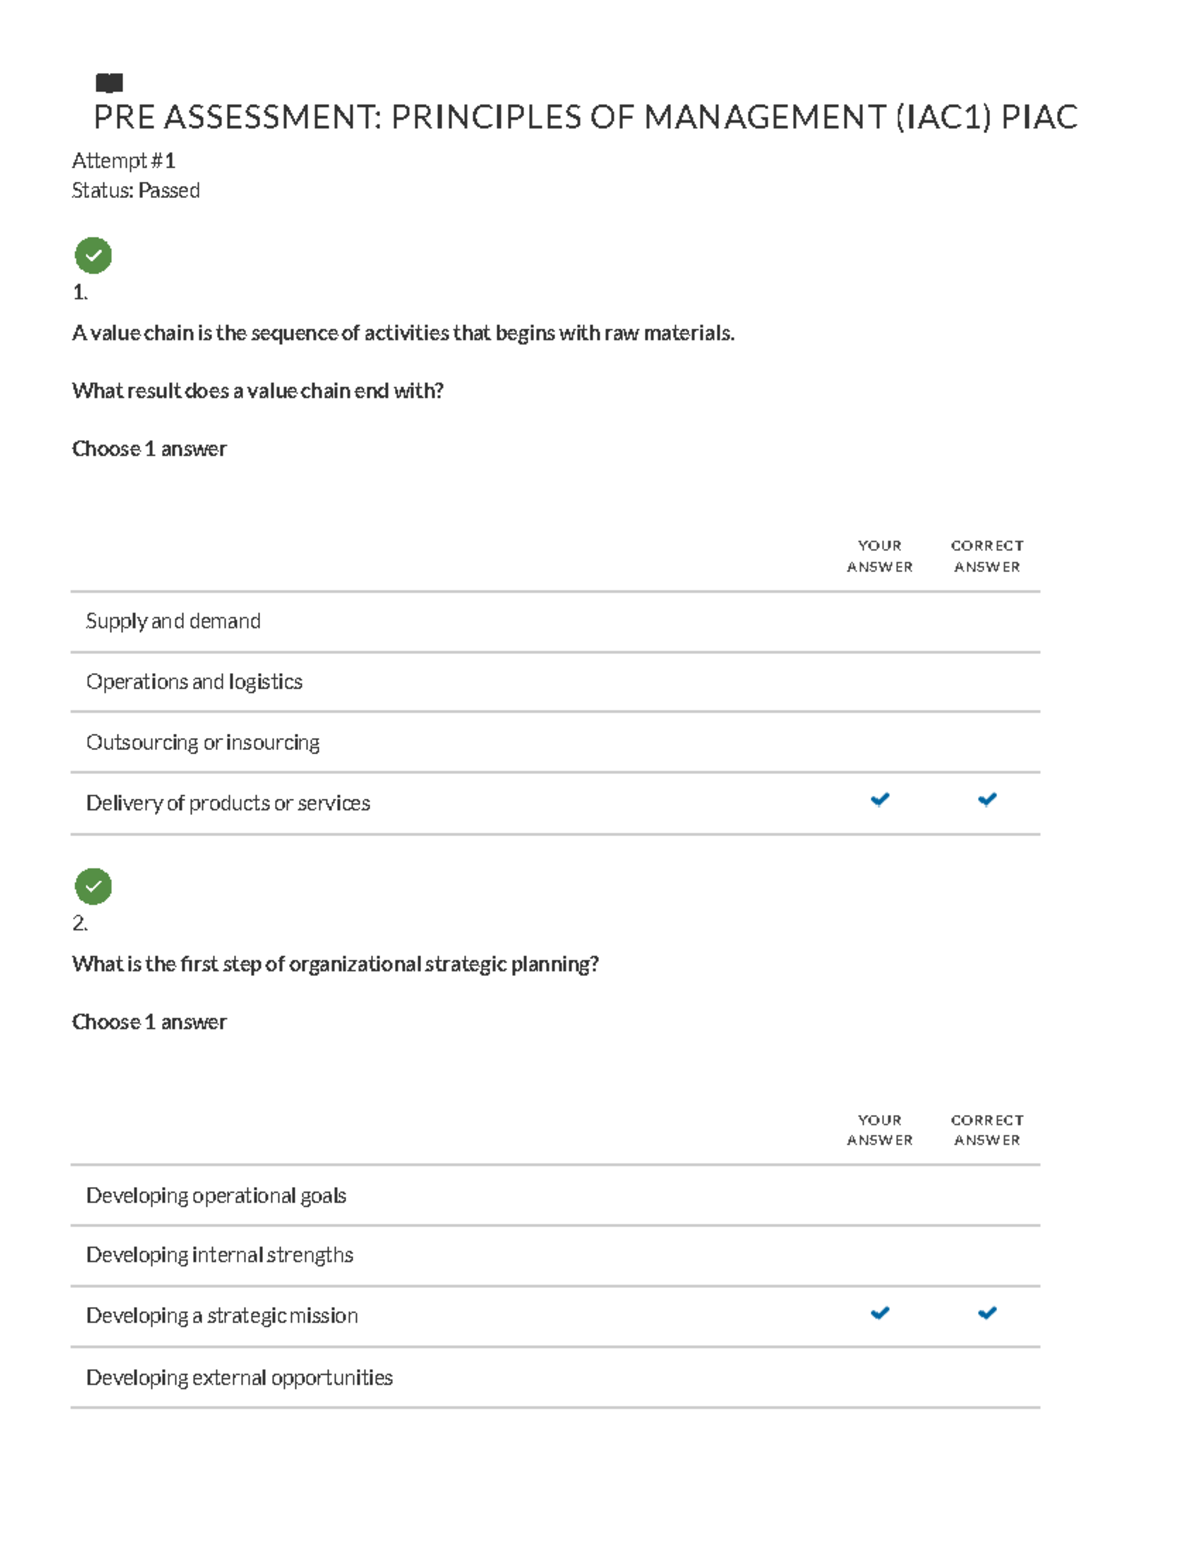Click Your Answer checkmark for Delivery of products
This screenshot has height=1553, width=1200.
pos(880,799)
